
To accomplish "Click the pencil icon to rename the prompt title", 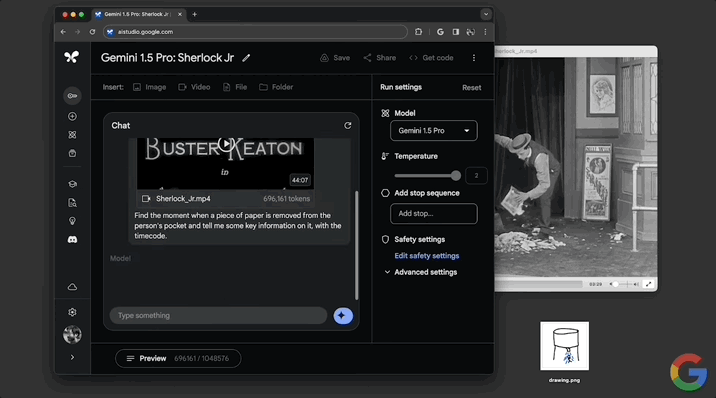I will tap(246, 58).
